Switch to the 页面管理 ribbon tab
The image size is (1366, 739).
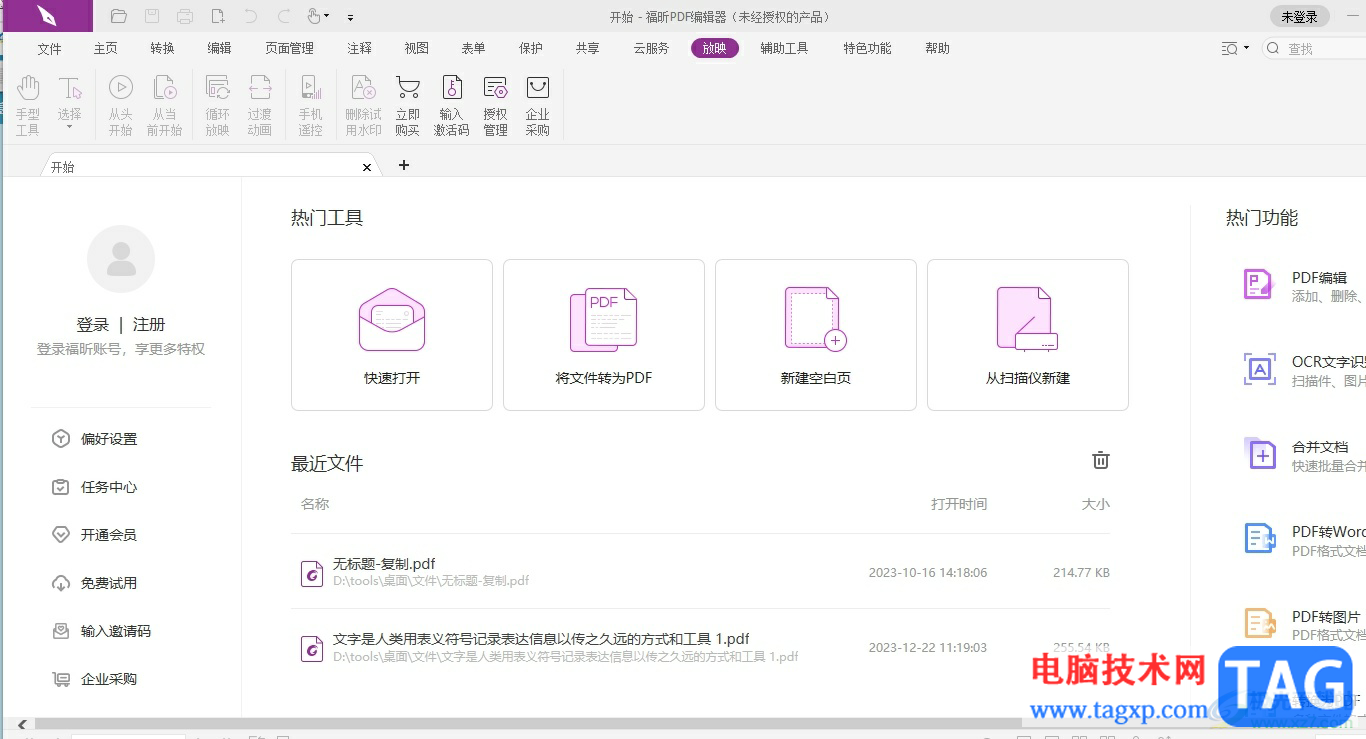click(289, 48)
